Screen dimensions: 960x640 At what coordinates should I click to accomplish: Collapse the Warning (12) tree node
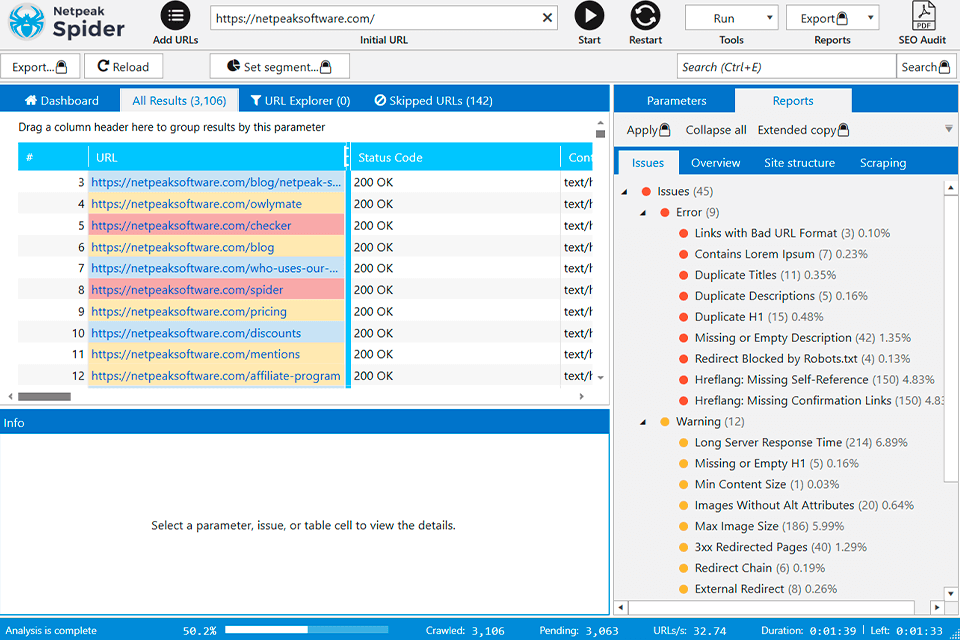pos(643,423)
